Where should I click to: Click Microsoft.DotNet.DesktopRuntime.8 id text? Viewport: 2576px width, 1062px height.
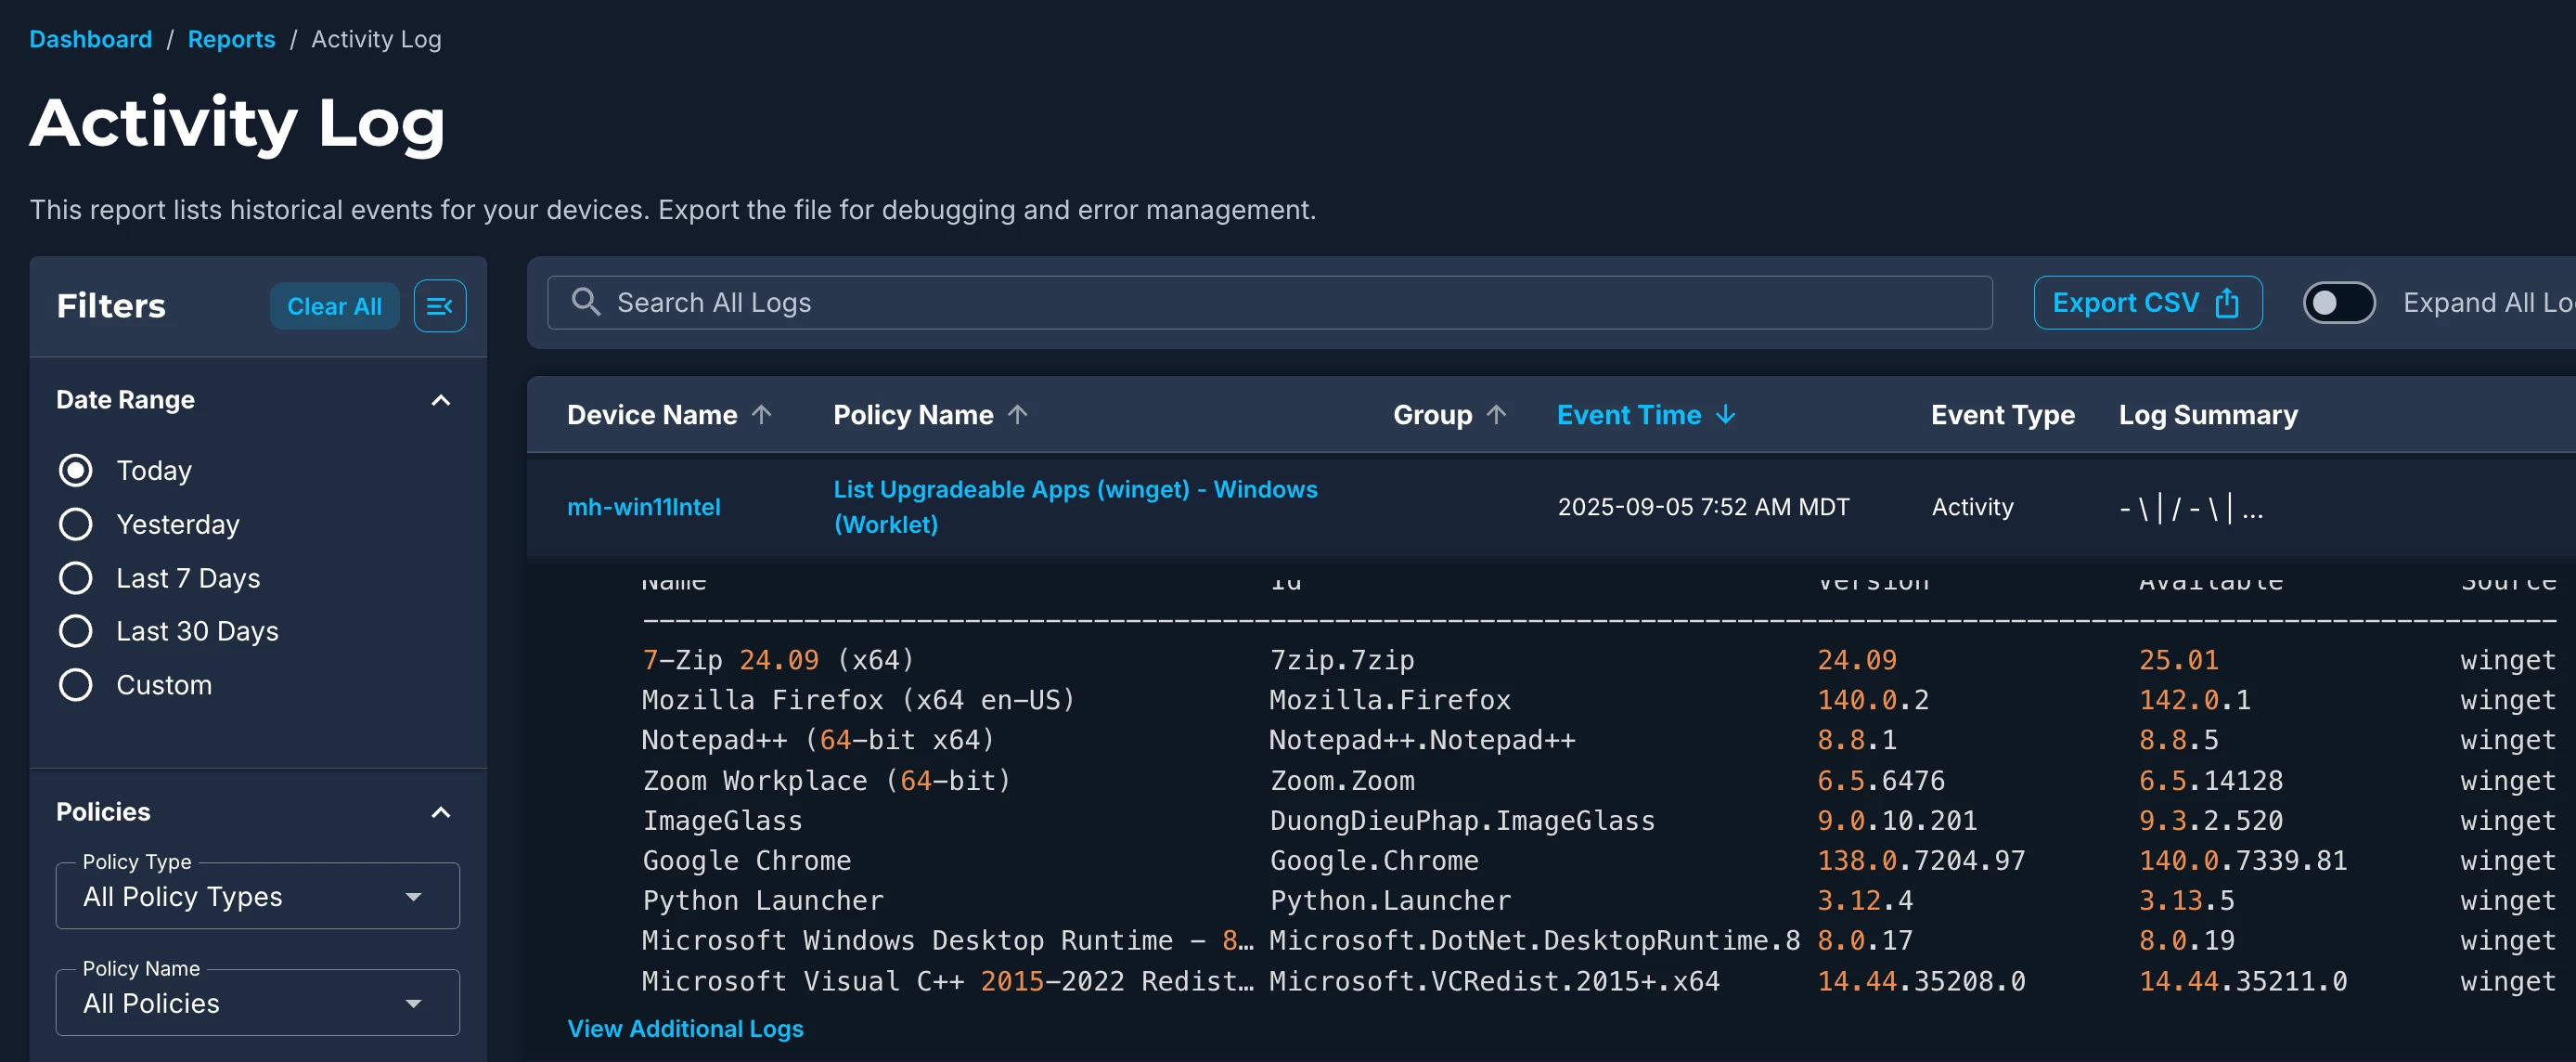(x=1535, y=941)
